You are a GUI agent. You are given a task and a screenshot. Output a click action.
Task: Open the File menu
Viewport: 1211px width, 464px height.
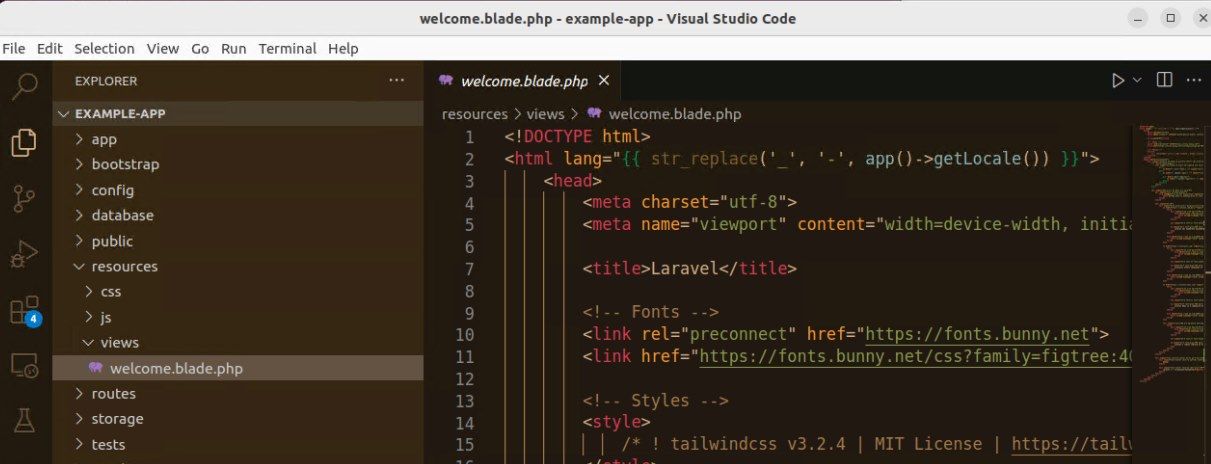(x=14, y=48)
